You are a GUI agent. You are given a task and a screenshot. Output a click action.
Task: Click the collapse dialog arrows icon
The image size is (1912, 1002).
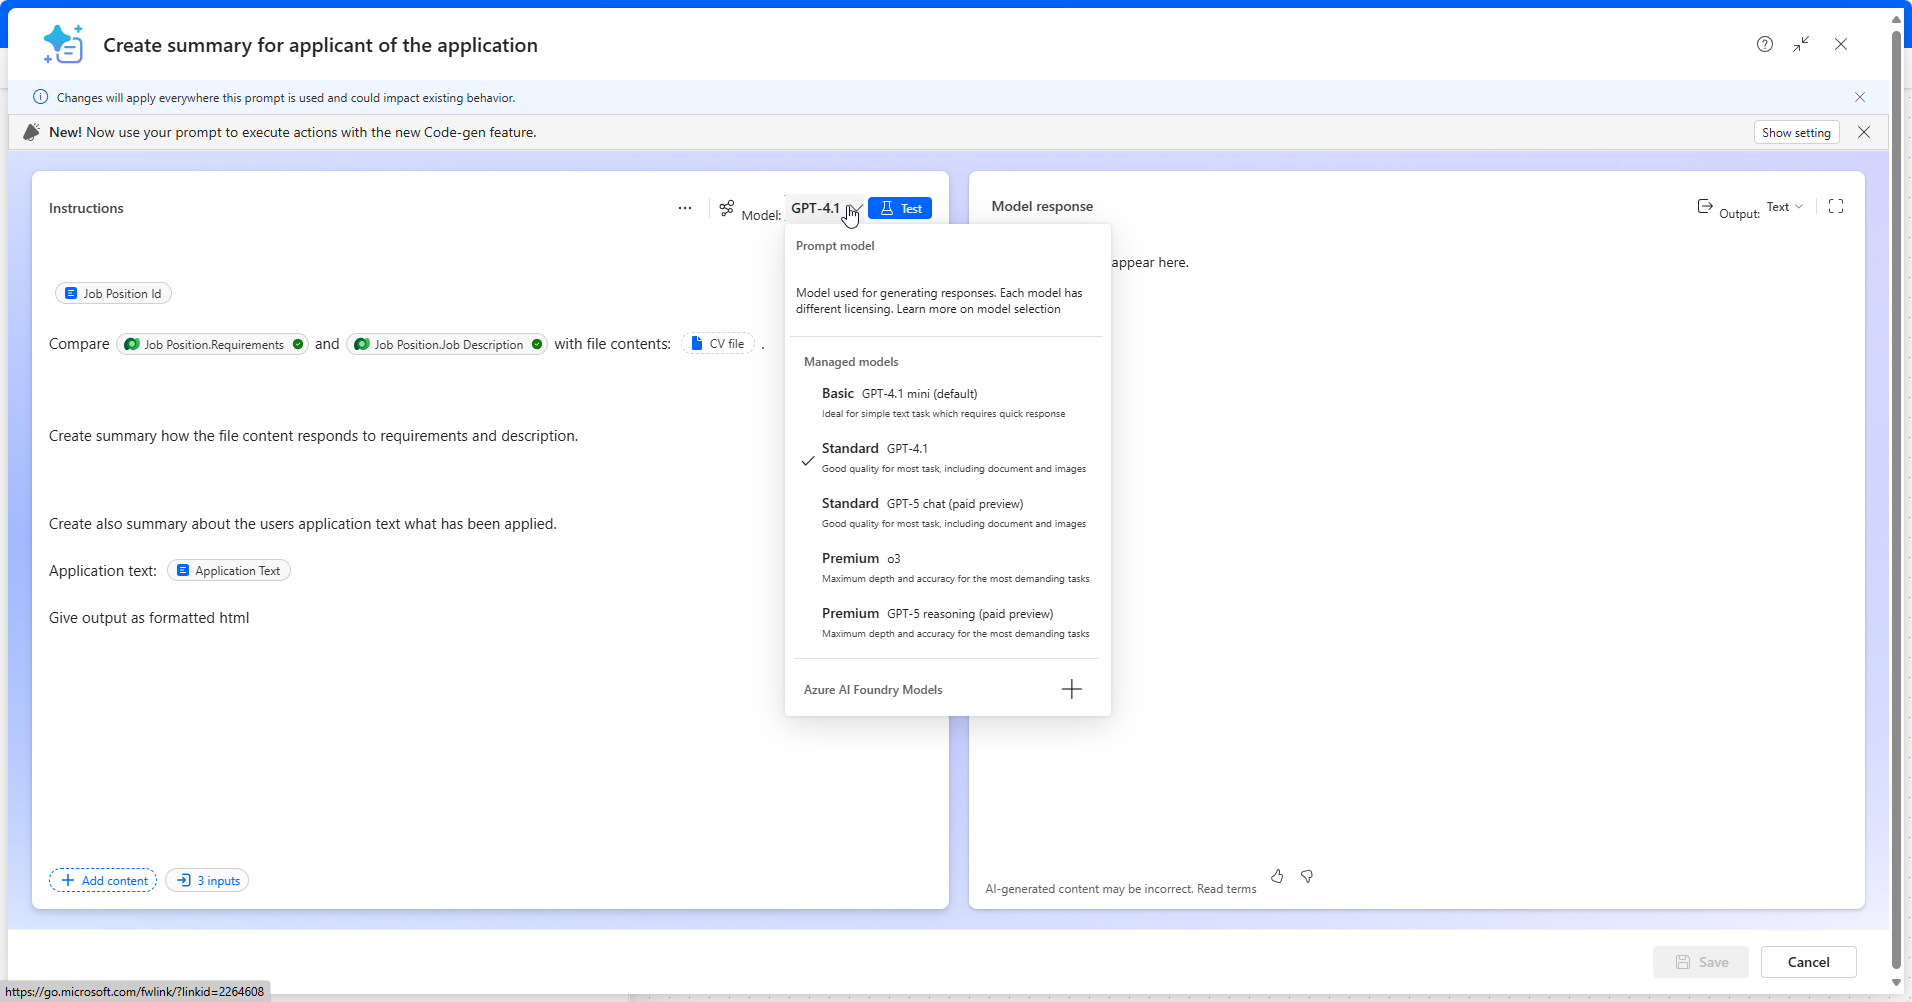point(1801,44)
